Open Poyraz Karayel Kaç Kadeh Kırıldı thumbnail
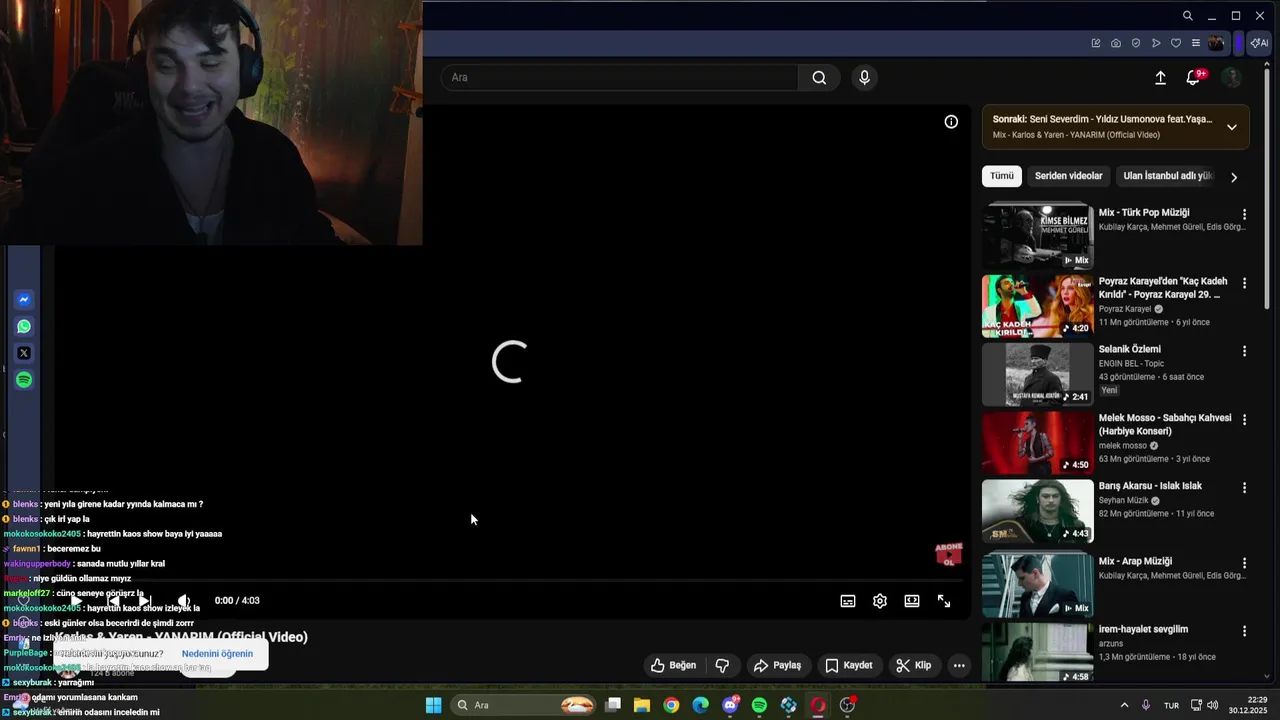 tap(1038, 306)
